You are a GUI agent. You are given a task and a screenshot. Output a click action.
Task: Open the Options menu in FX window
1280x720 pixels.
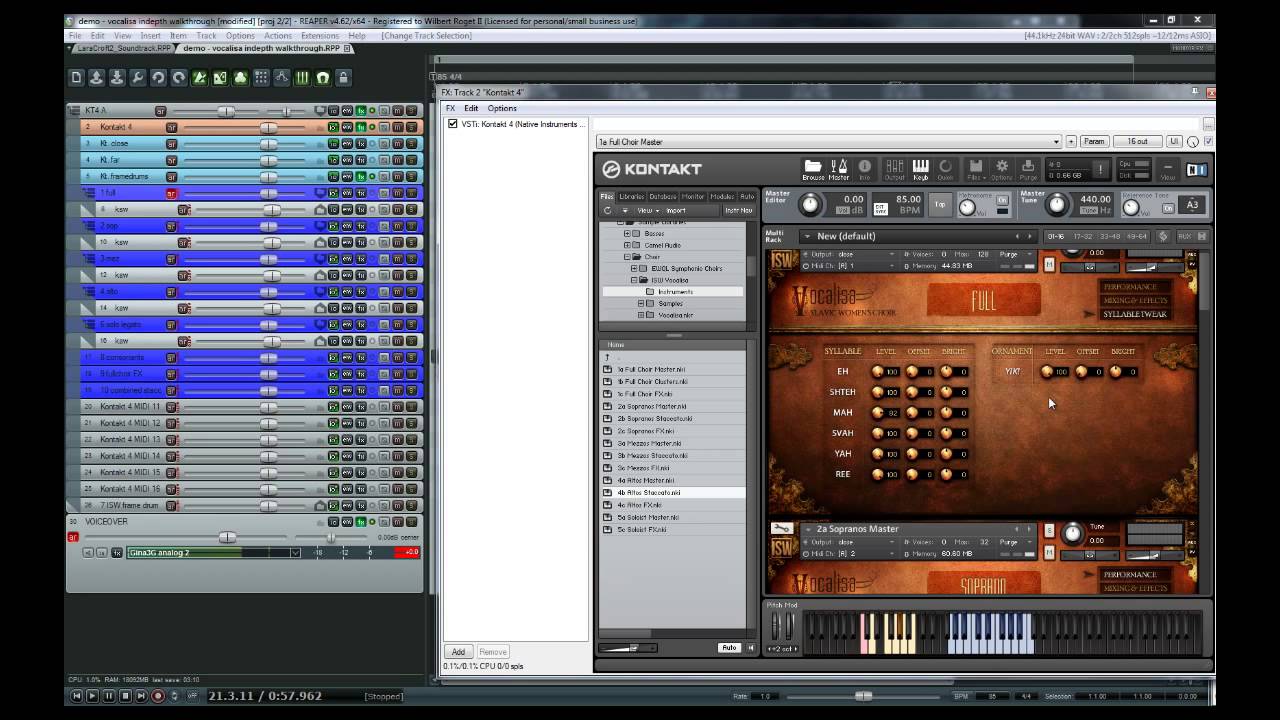pyautogui.click(x=502, y=108)
